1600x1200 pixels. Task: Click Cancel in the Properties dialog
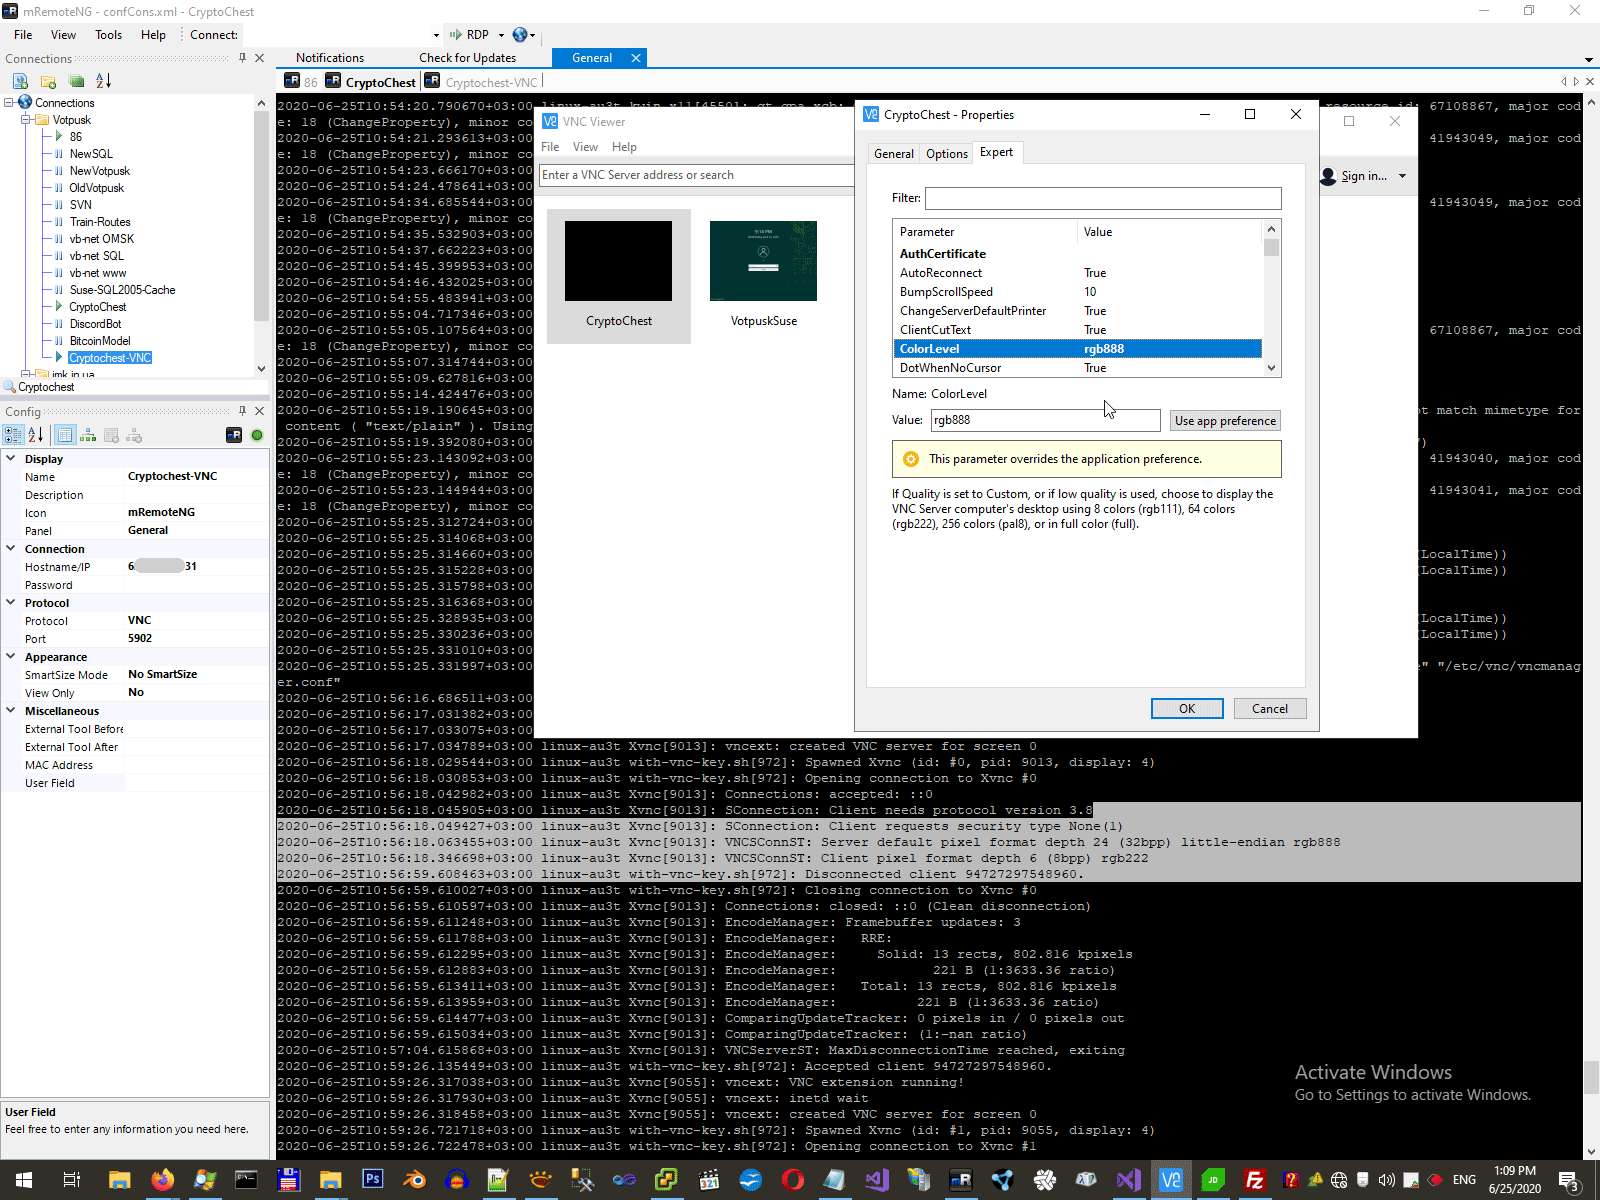(1269, 709)
